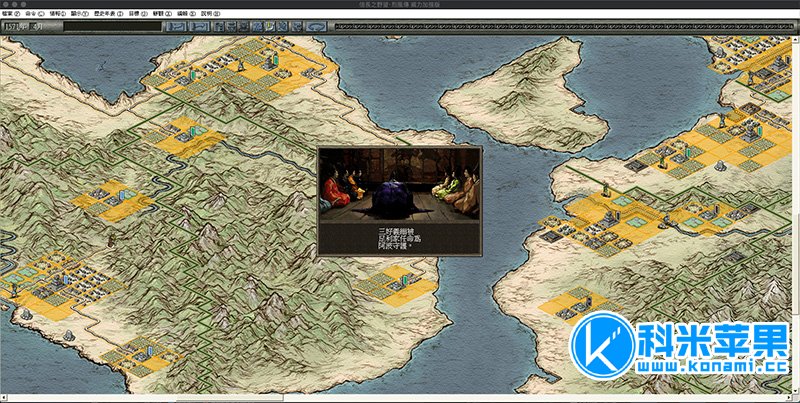The image size is (800, 403).
Task: Click the first wide scroll-shaped toolbar button
Action: click(176, 27)
